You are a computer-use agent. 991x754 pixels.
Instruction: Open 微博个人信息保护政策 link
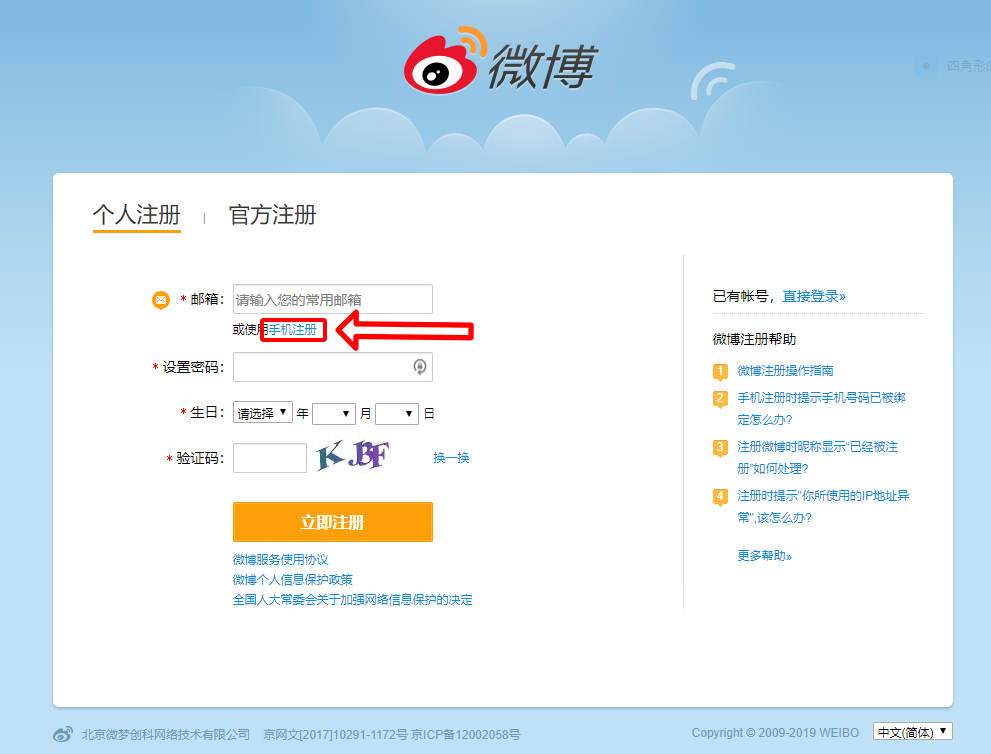coord(293,580)
